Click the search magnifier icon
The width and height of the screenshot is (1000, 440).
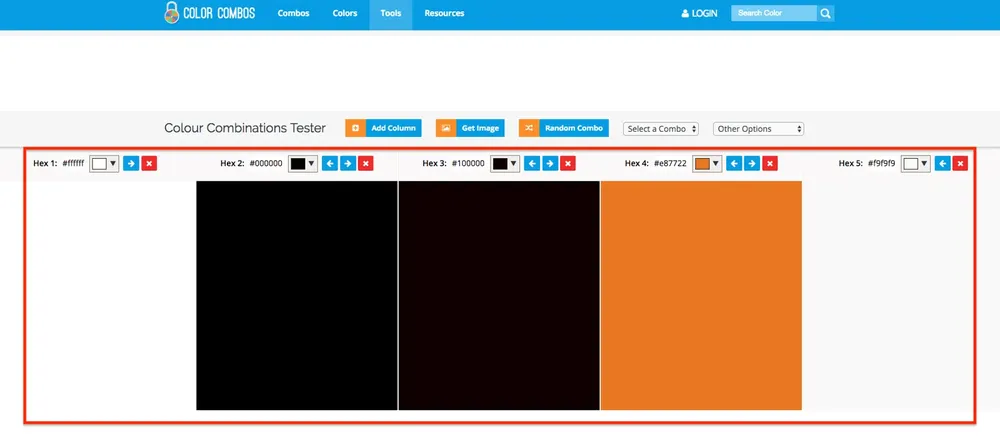pyautogui.click(x=825, y=13)
